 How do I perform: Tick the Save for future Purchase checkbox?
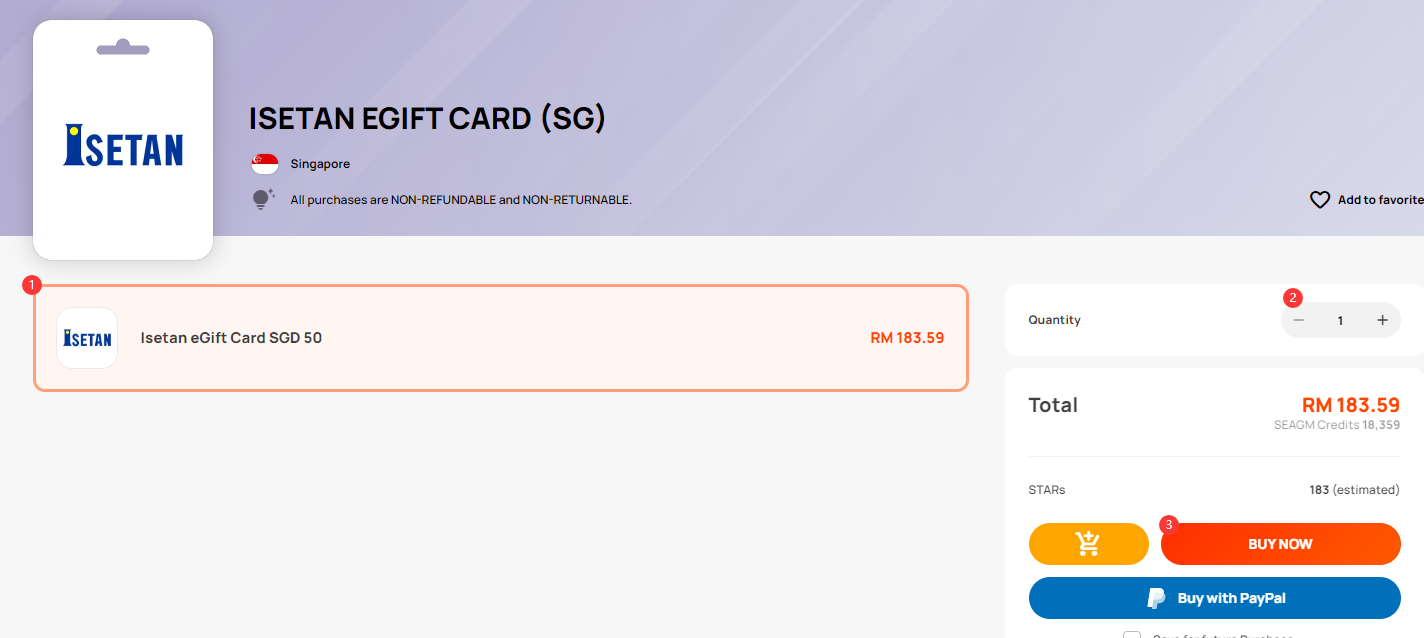point(1132,634)
